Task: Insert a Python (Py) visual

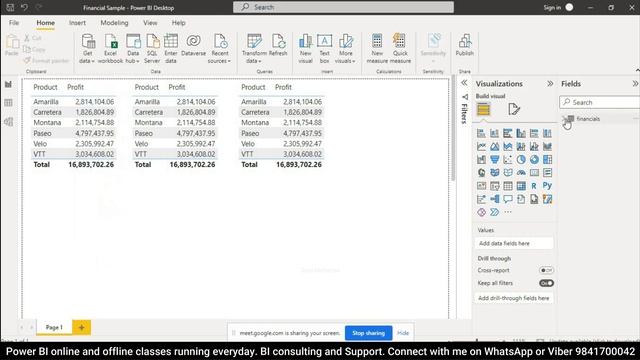Action: pyautogui.click(x=547, y=186)
